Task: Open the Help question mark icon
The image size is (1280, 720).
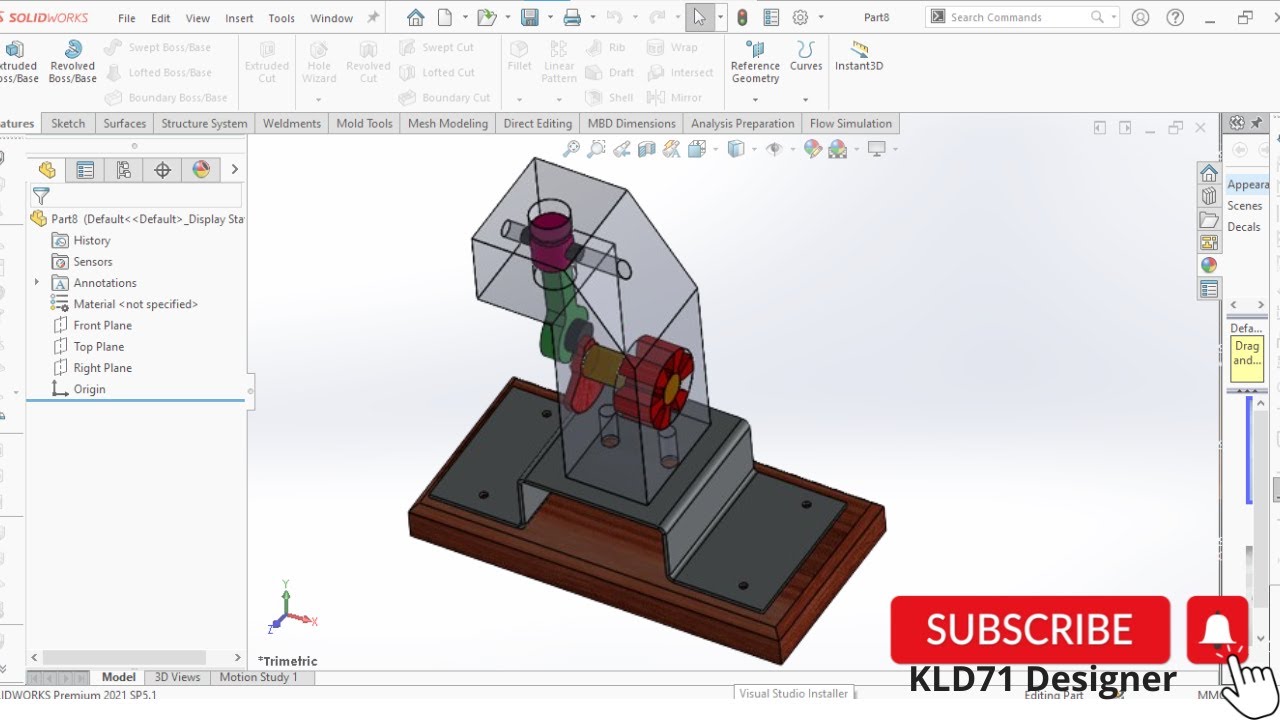Action: (x=1173, y=17)
